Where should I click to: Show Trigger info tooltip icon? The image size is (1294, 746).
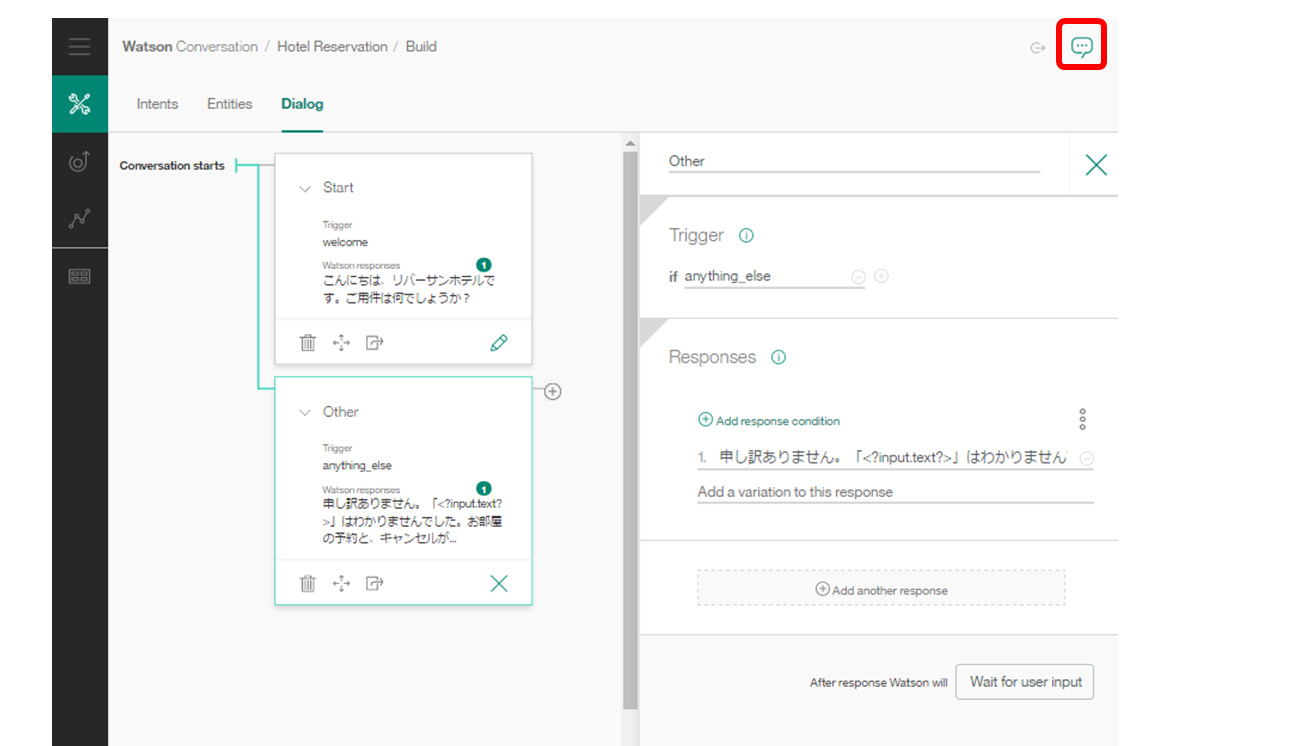click(x=746, y=236)
